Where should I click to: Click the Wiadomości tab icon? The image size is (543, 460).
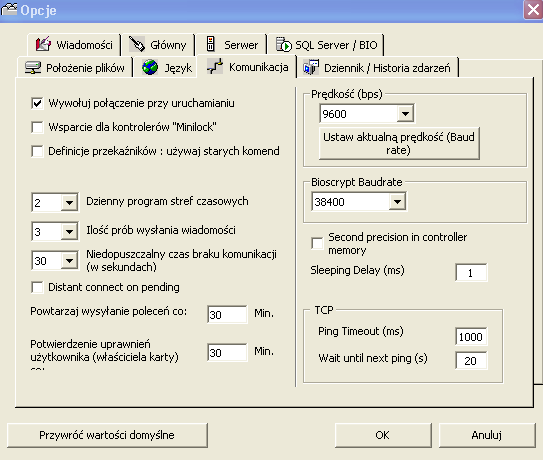(43, 44)
